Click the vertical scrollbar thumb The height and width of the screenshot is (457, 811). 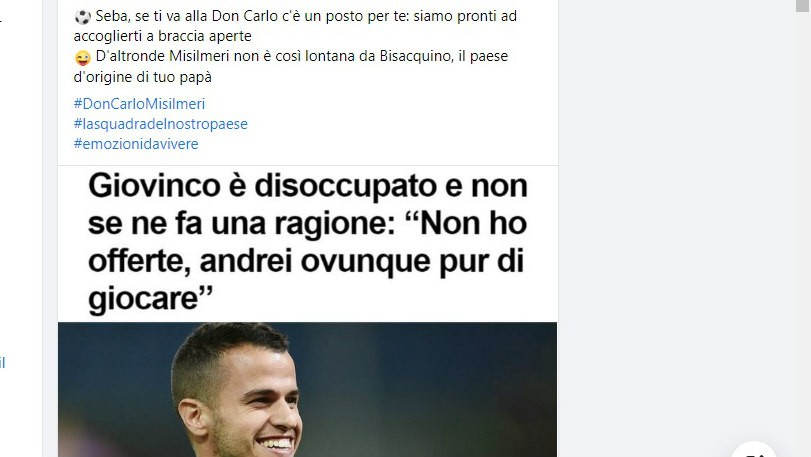(803, 5)
